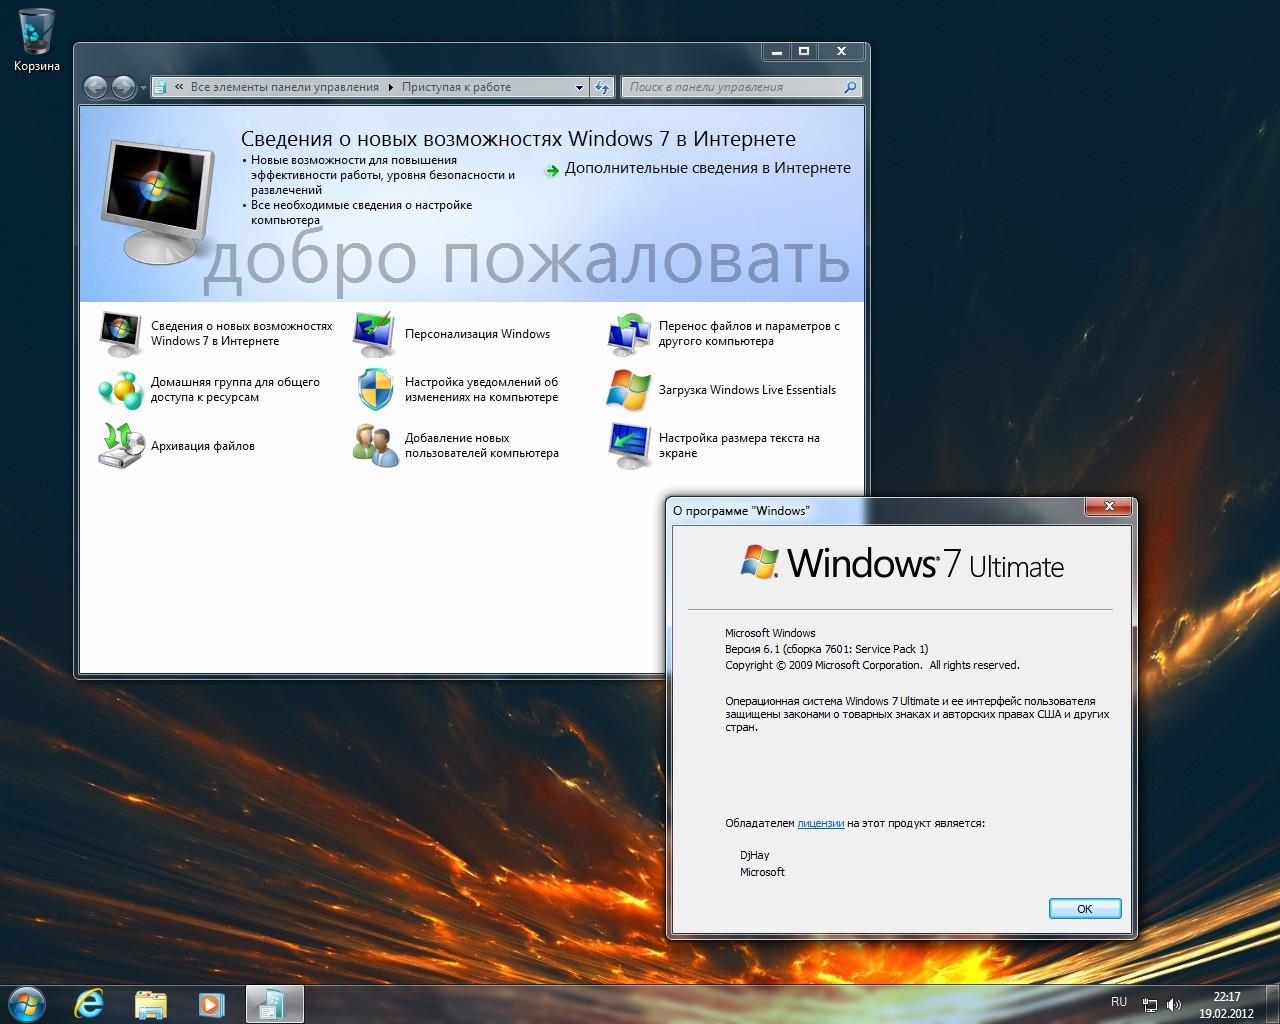Minimize the Control Panel window
Screen dimensions: 1280x1024
776,51
